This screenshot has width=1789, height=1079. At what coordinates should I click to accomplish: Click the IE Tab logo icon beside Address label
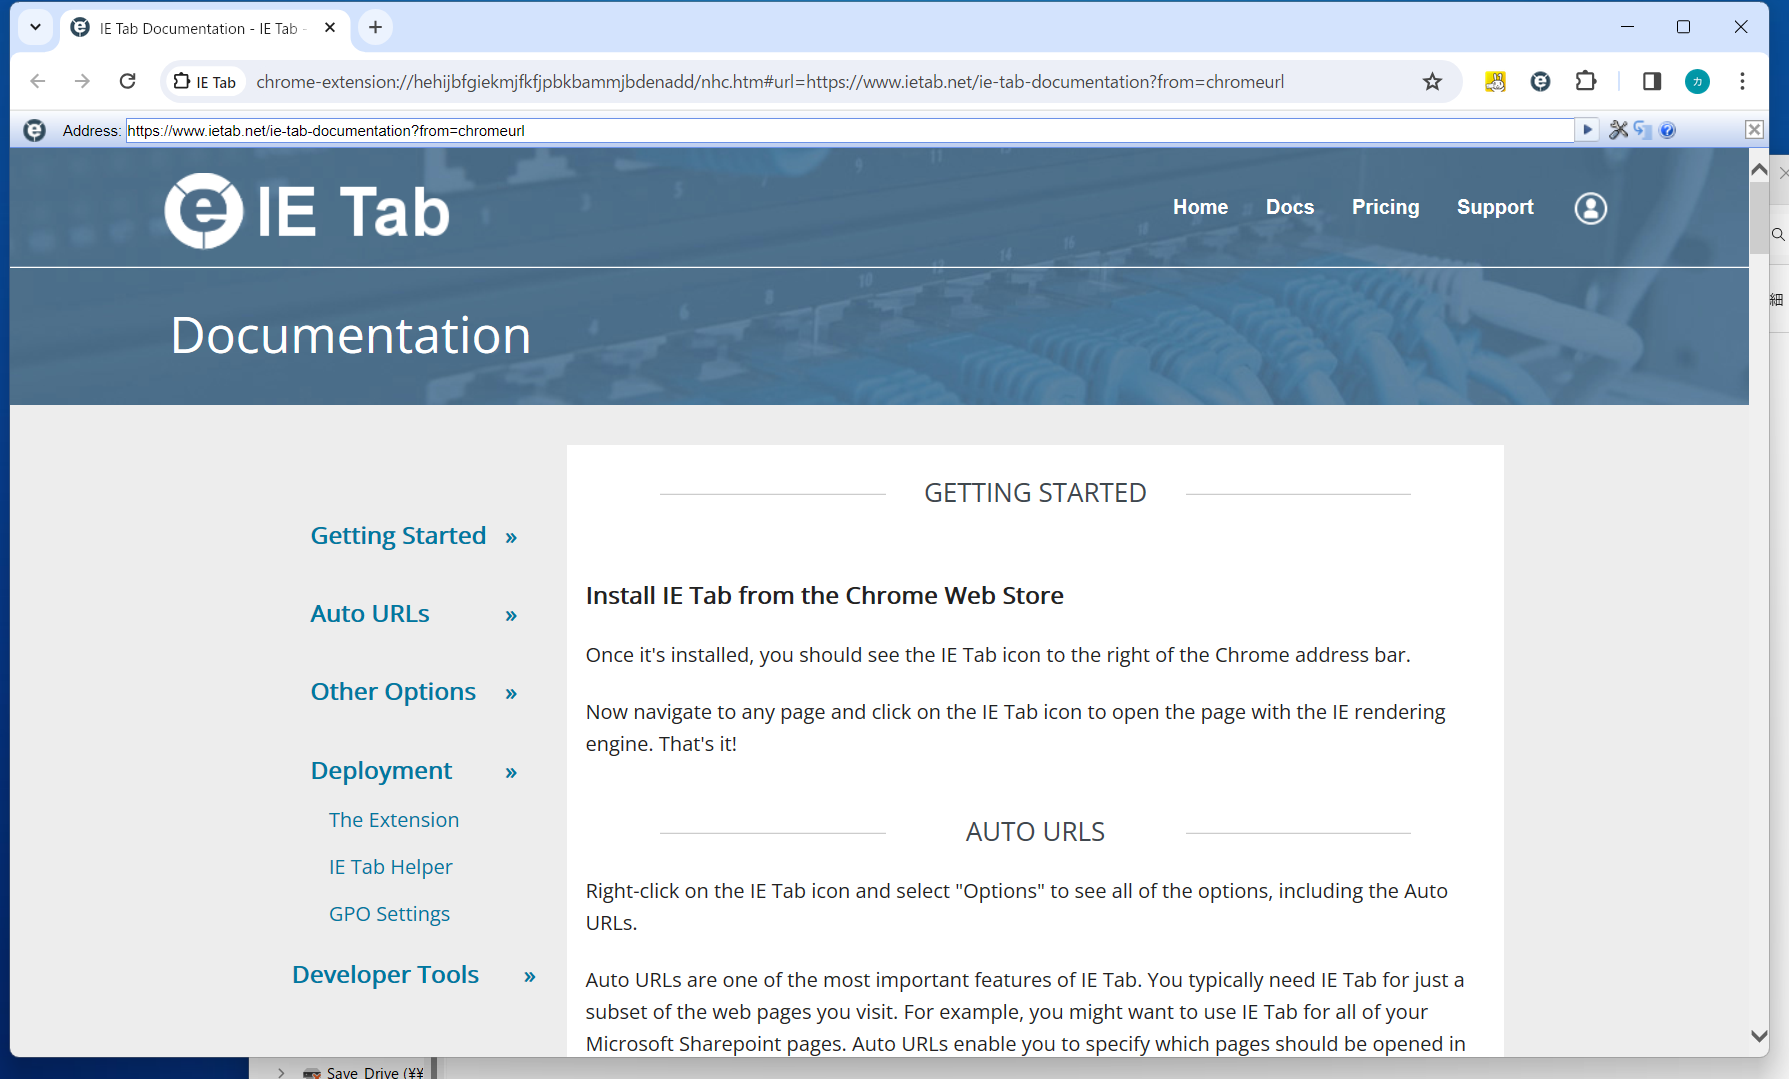(35, 131)
